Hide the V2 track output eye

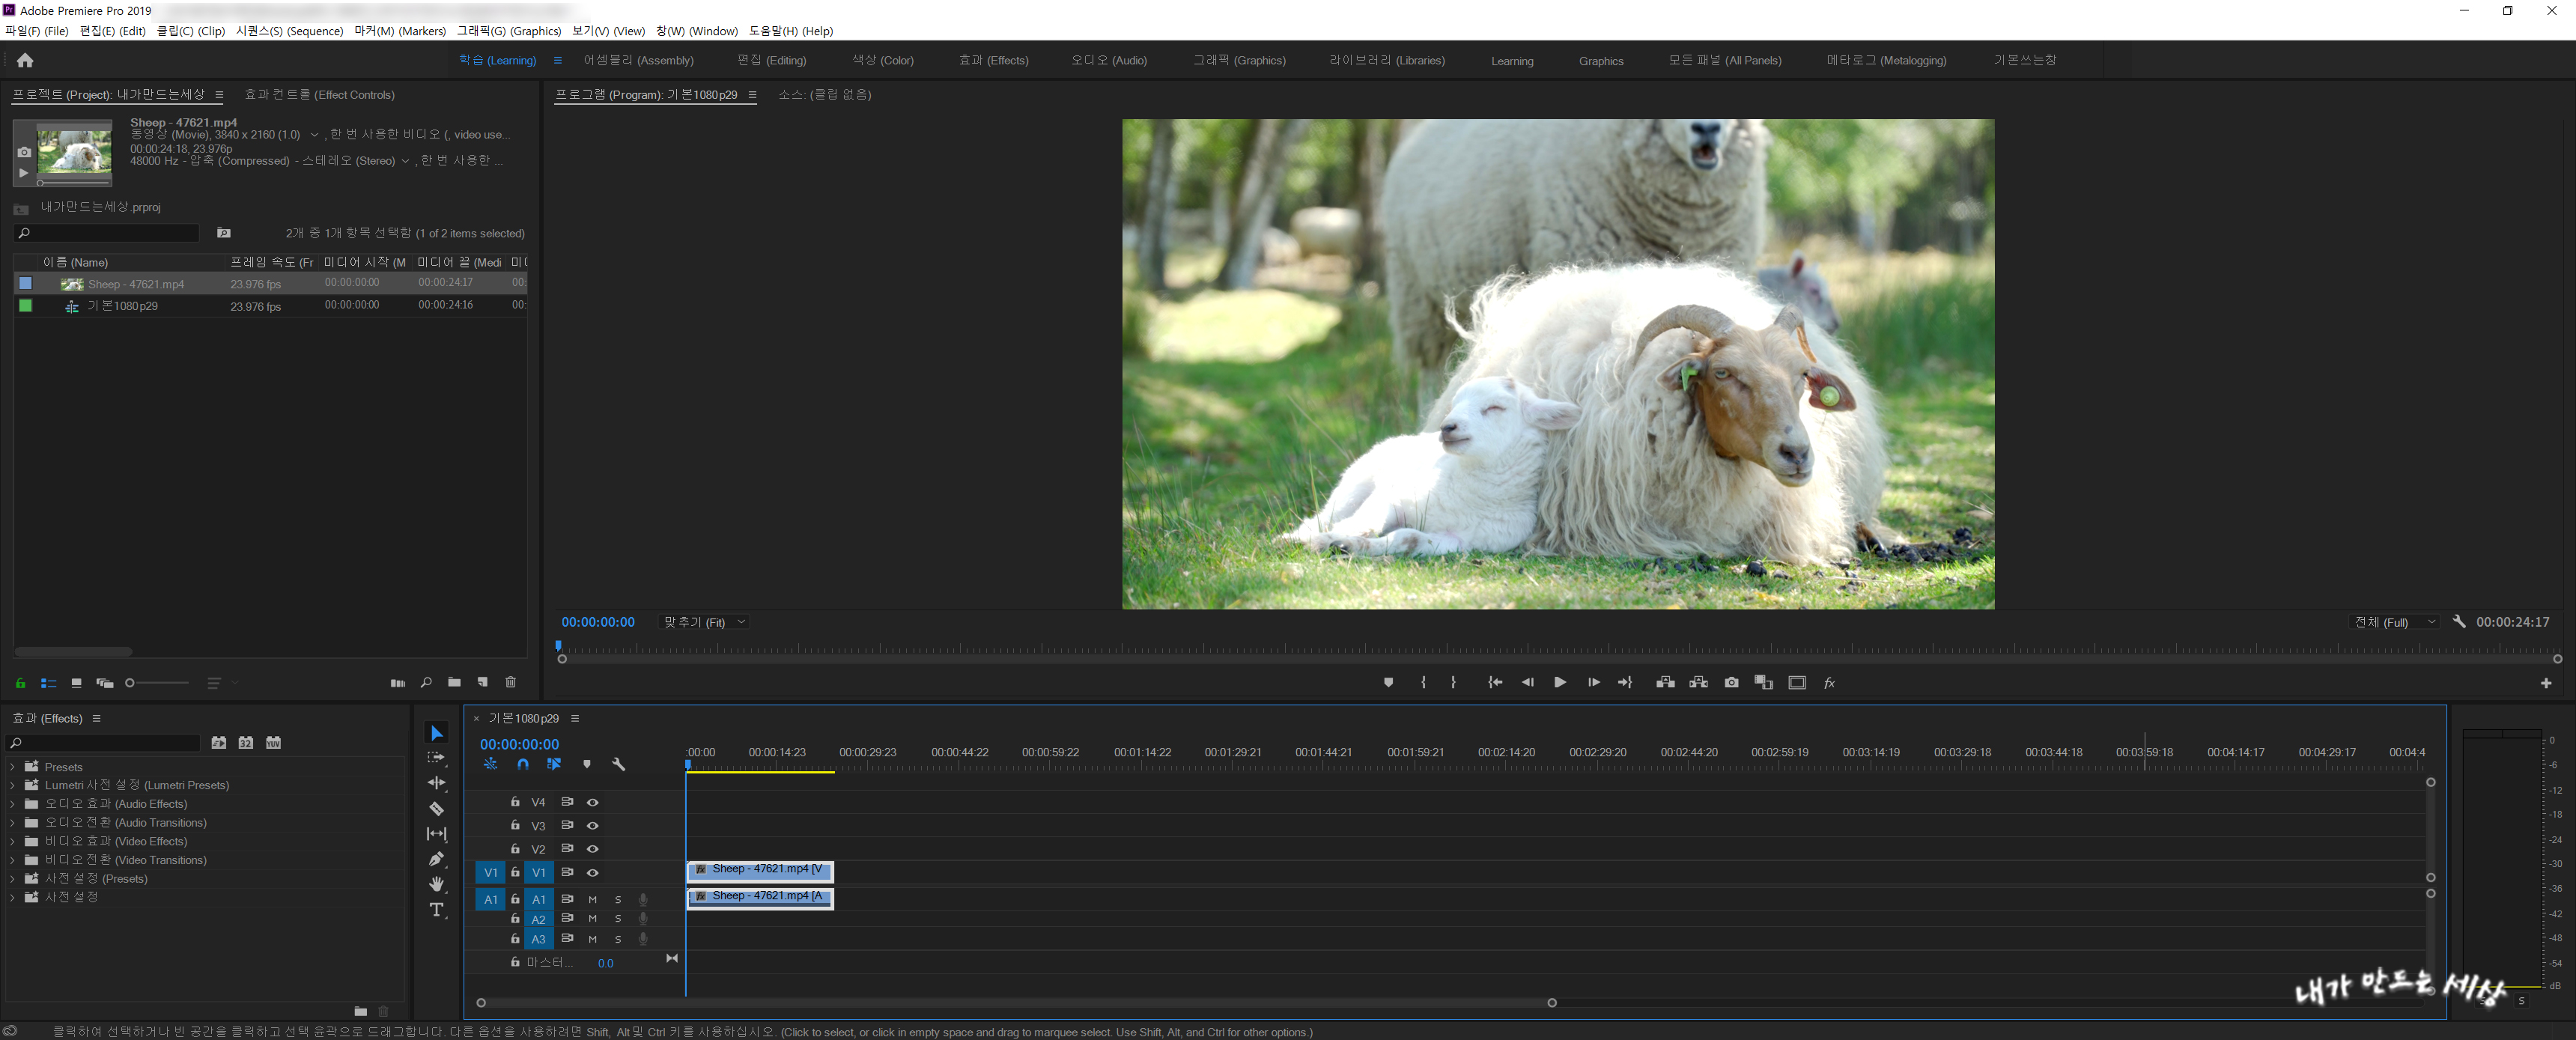[x=592, y=849]
